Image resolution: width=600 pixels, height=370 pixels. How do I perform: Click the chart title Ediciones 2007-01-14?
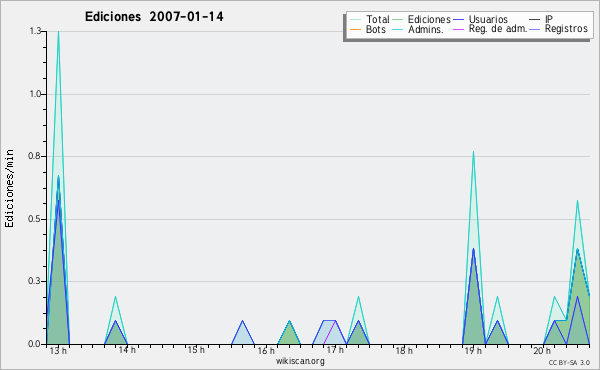coord(154,17)
